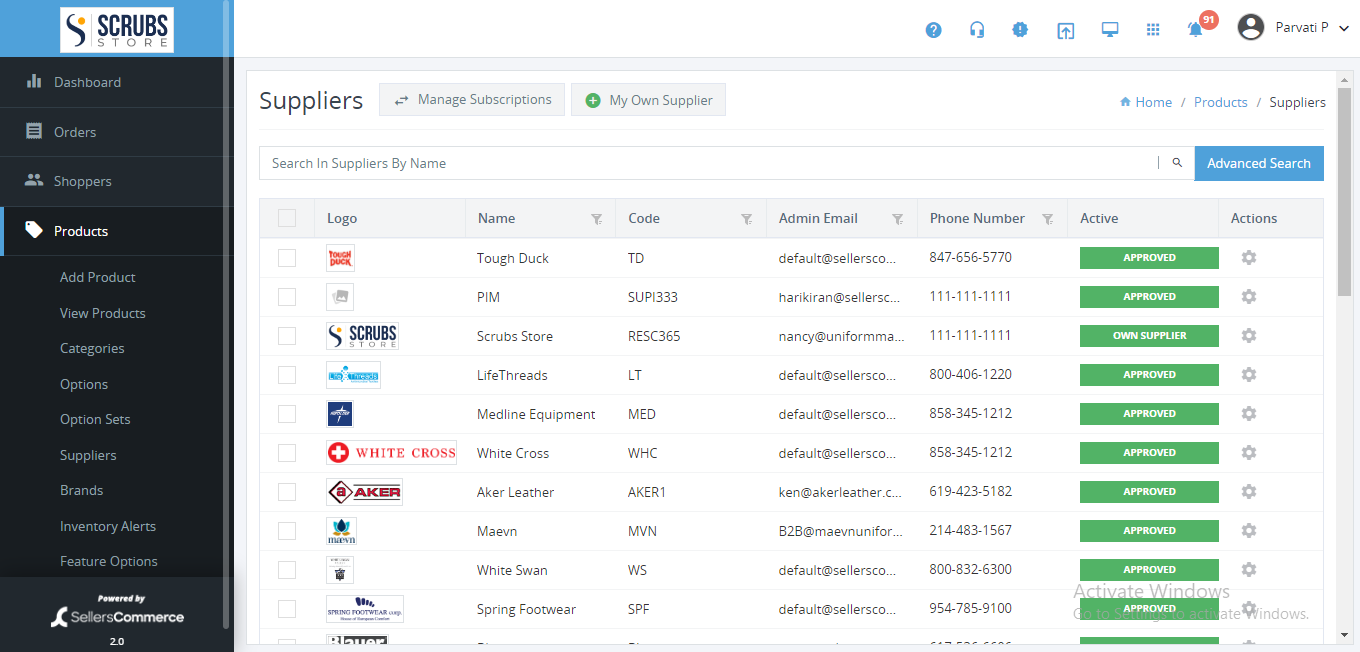Viewport: 1360px width, 652px height.
Task: Tick the checkbox for the Maevn row
Action: point(287,530)
